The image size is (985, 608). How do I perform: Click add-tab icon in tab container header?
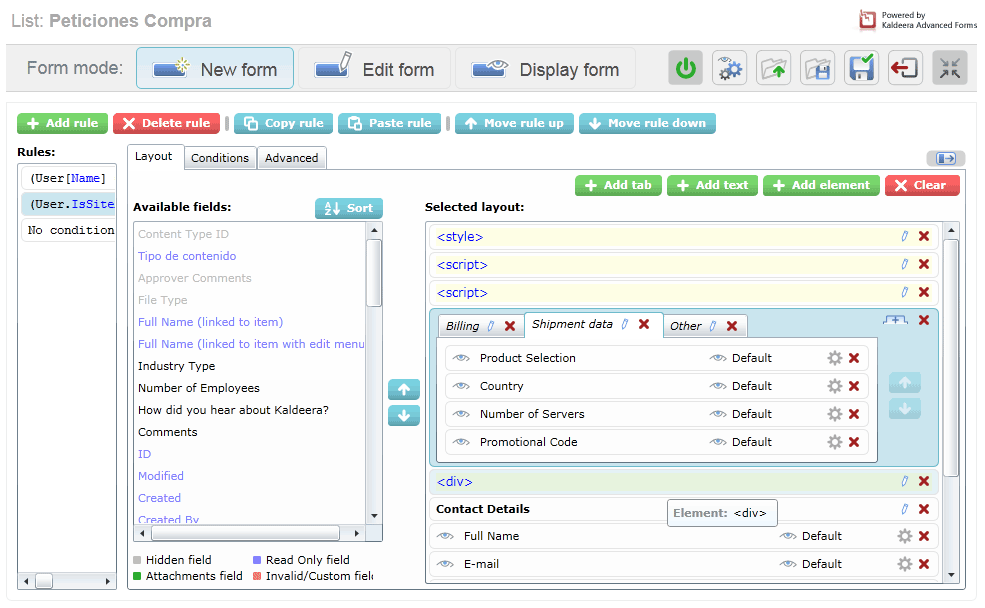pyautogui.click(x=895, y=320)
